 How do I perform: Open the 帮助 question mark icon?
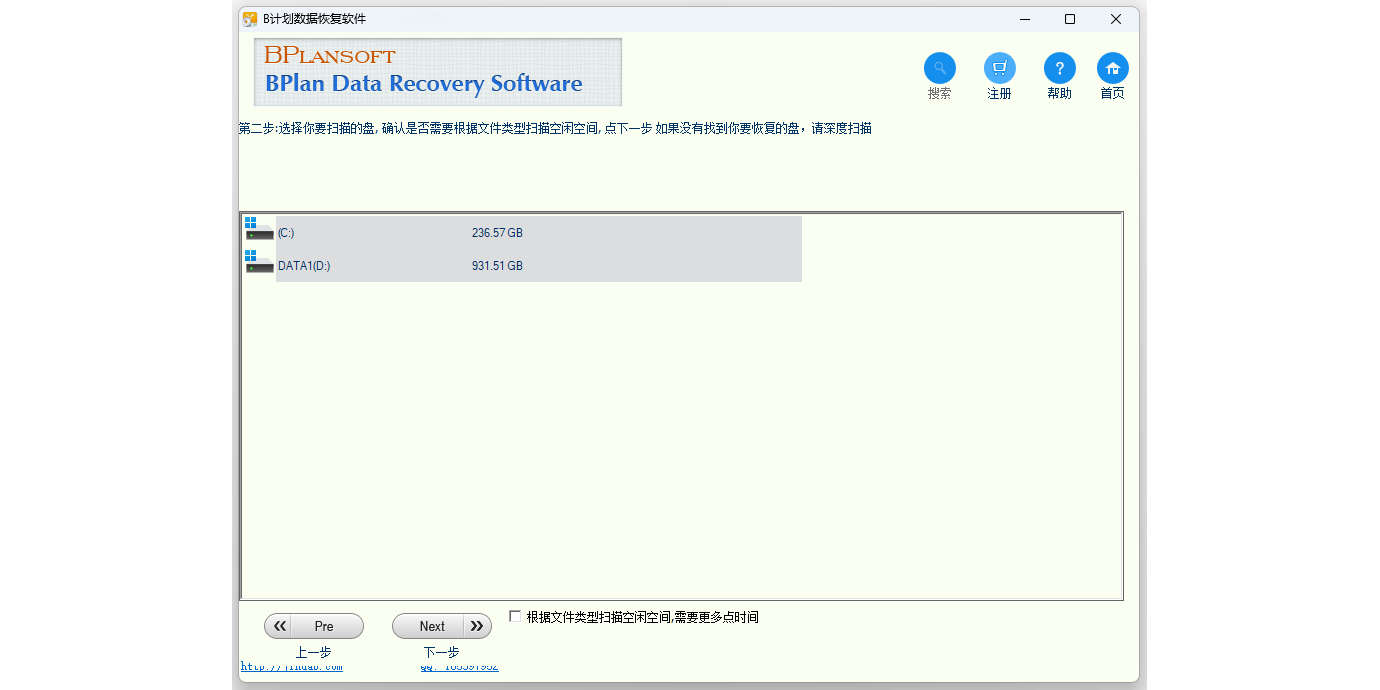point(1059,68)
